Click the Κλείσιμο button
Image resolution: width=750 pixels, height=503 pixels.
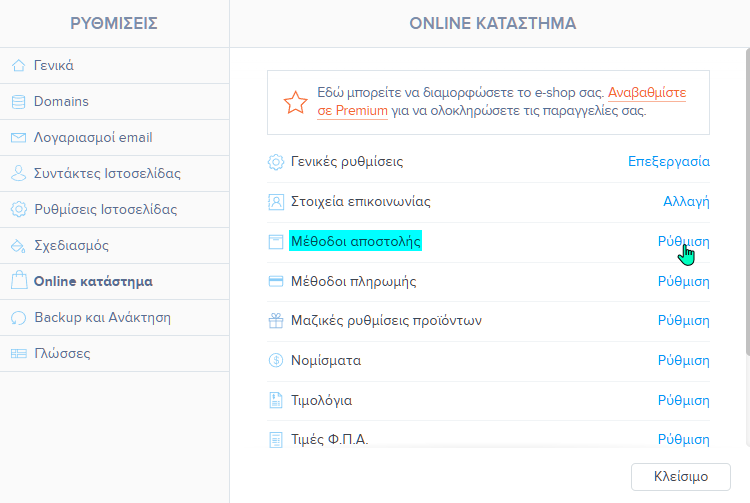681,477
